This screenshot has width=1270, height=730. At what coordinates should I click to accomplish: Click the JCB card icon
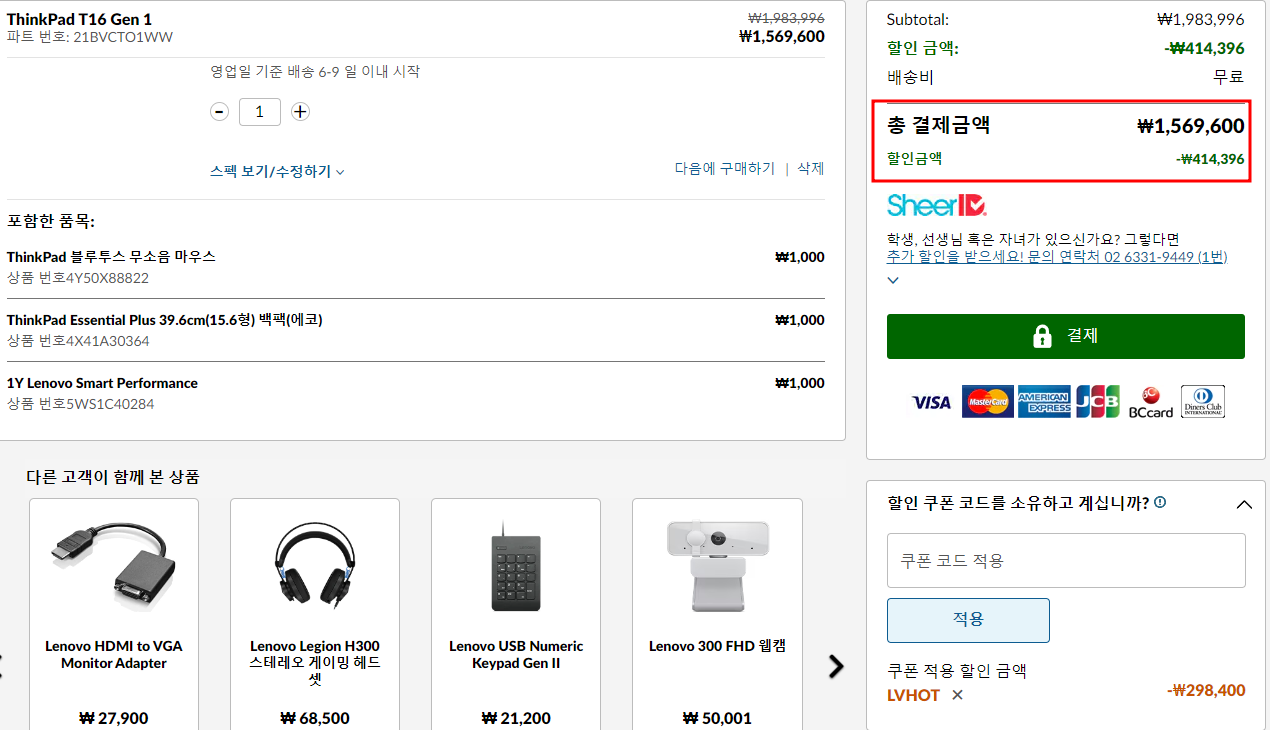pos(1098,401)
